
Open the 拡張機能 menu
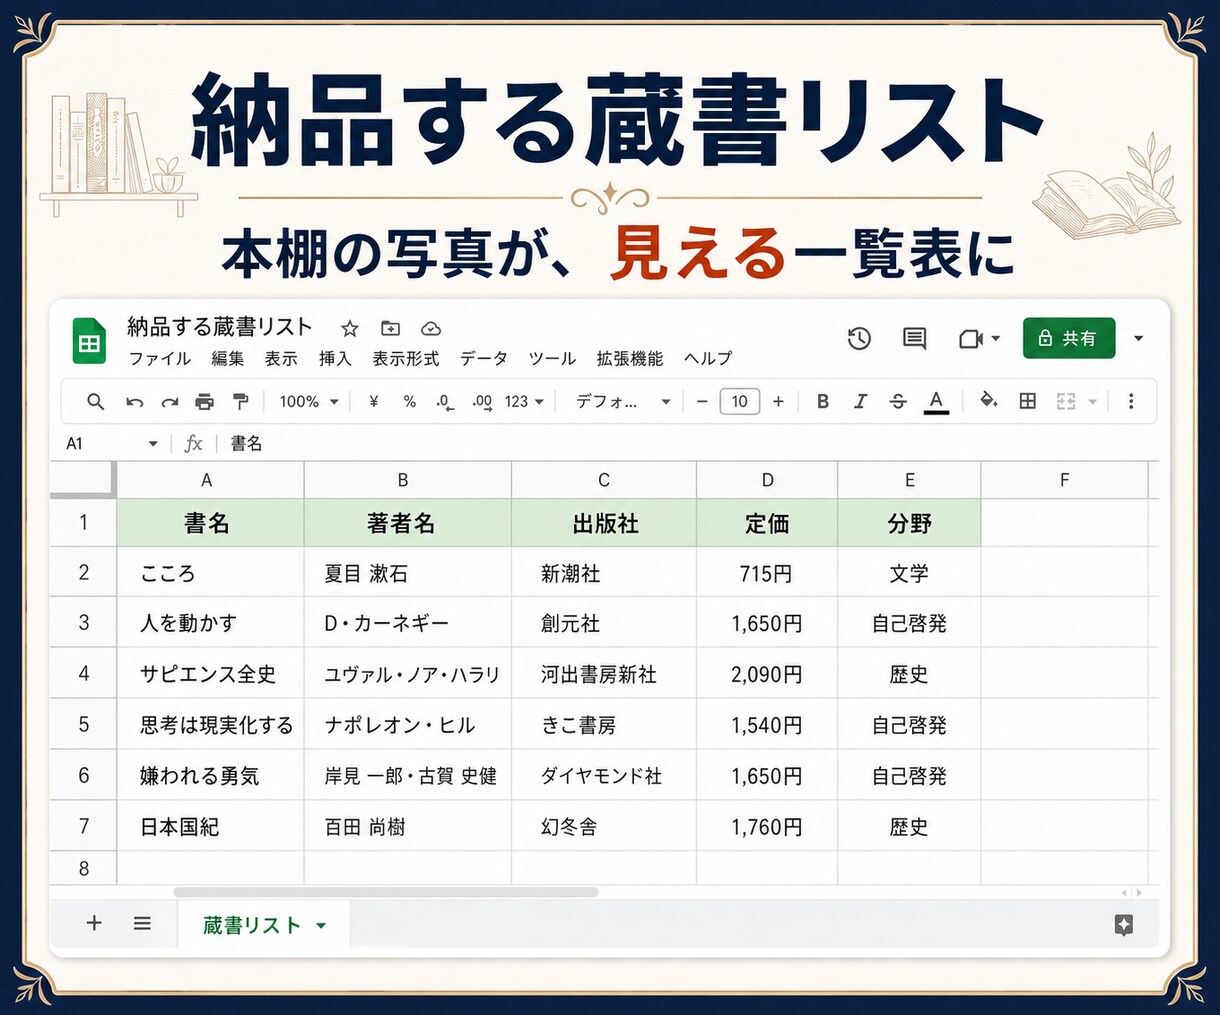point(630,359)
